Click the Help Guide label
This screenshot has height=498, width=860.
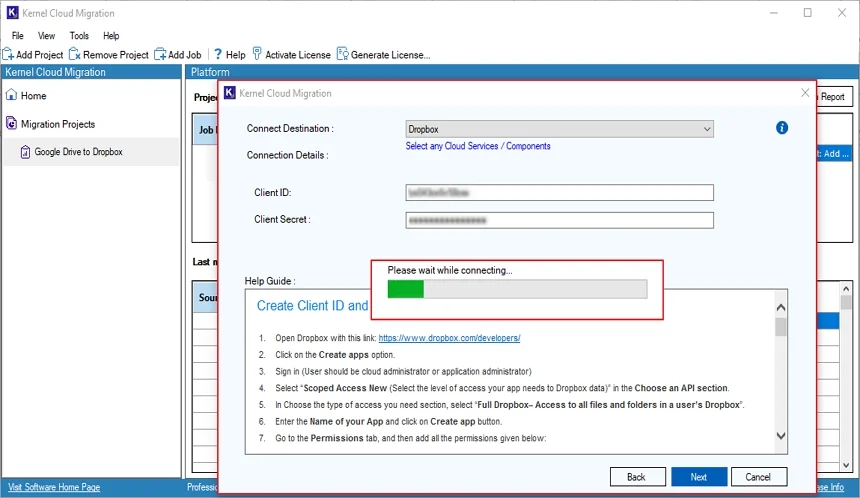[270, 281]
